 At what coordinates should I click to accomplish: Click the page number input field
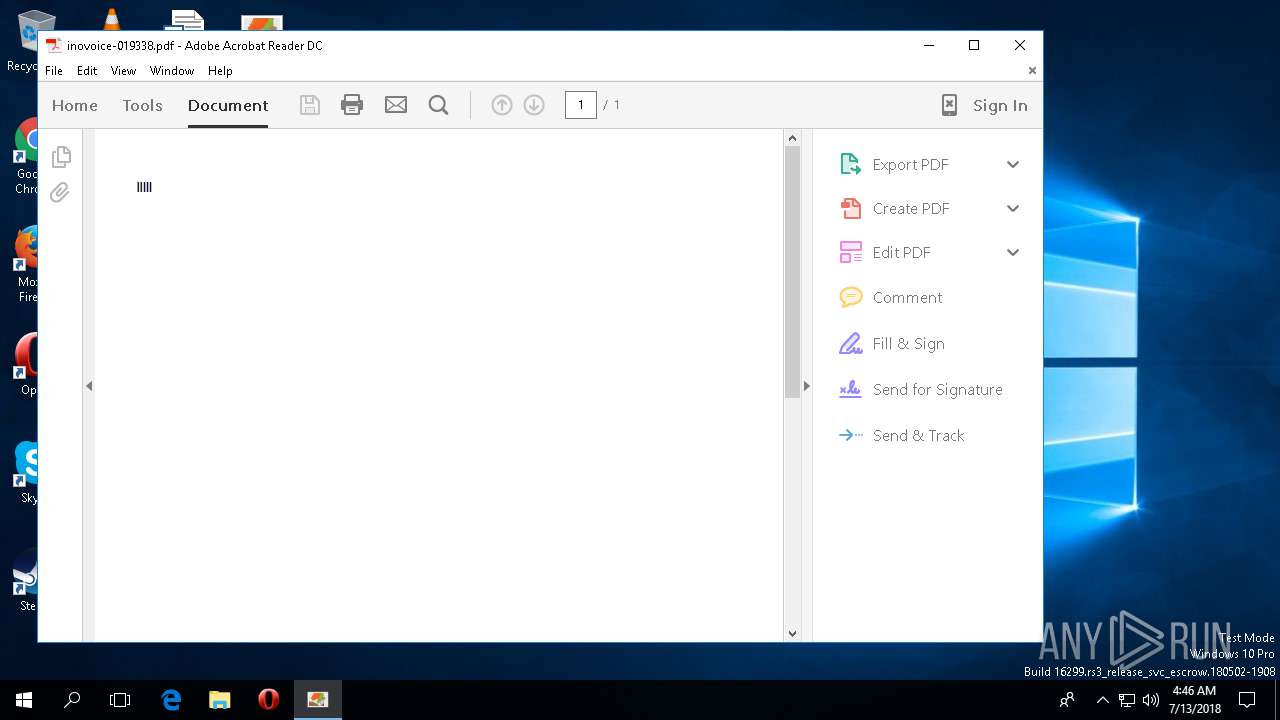tap(580, 105)
